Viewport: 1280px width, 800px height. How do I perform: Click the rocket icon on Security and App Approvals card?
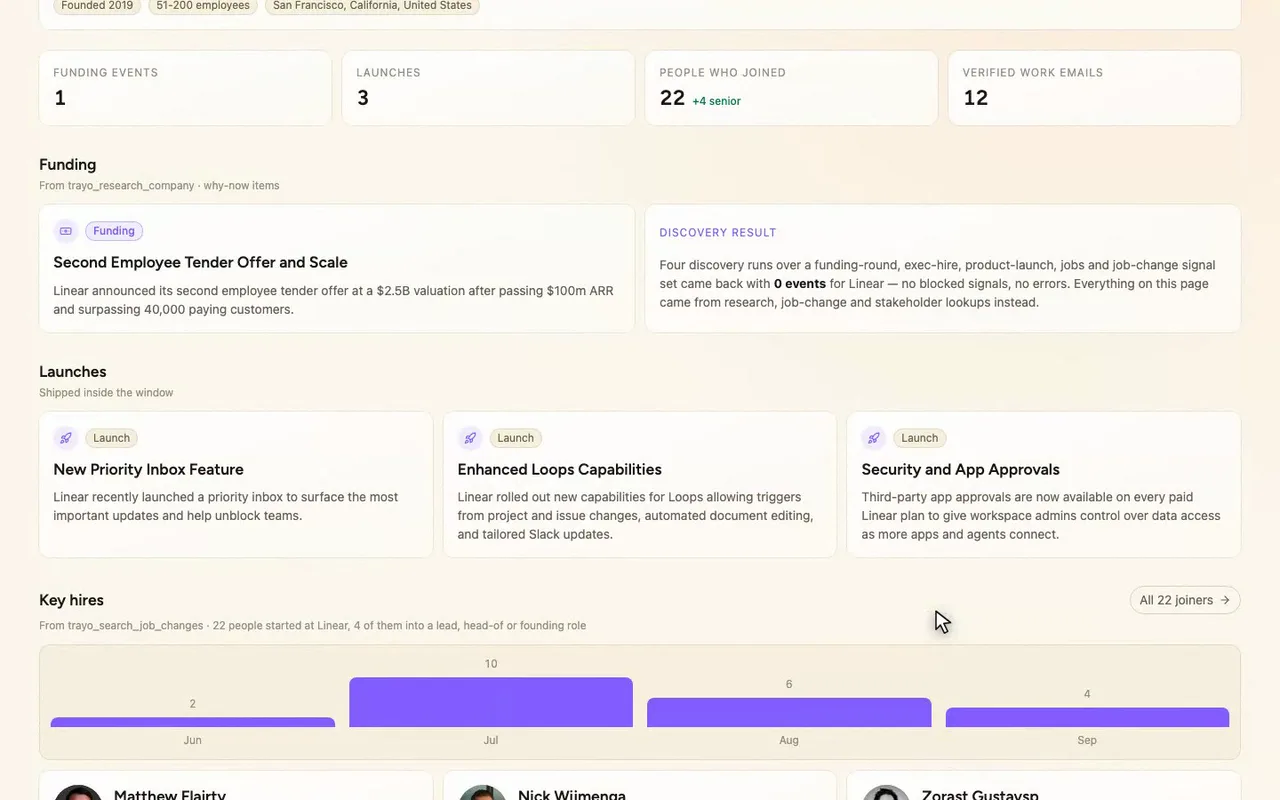[x=874, y=438]
